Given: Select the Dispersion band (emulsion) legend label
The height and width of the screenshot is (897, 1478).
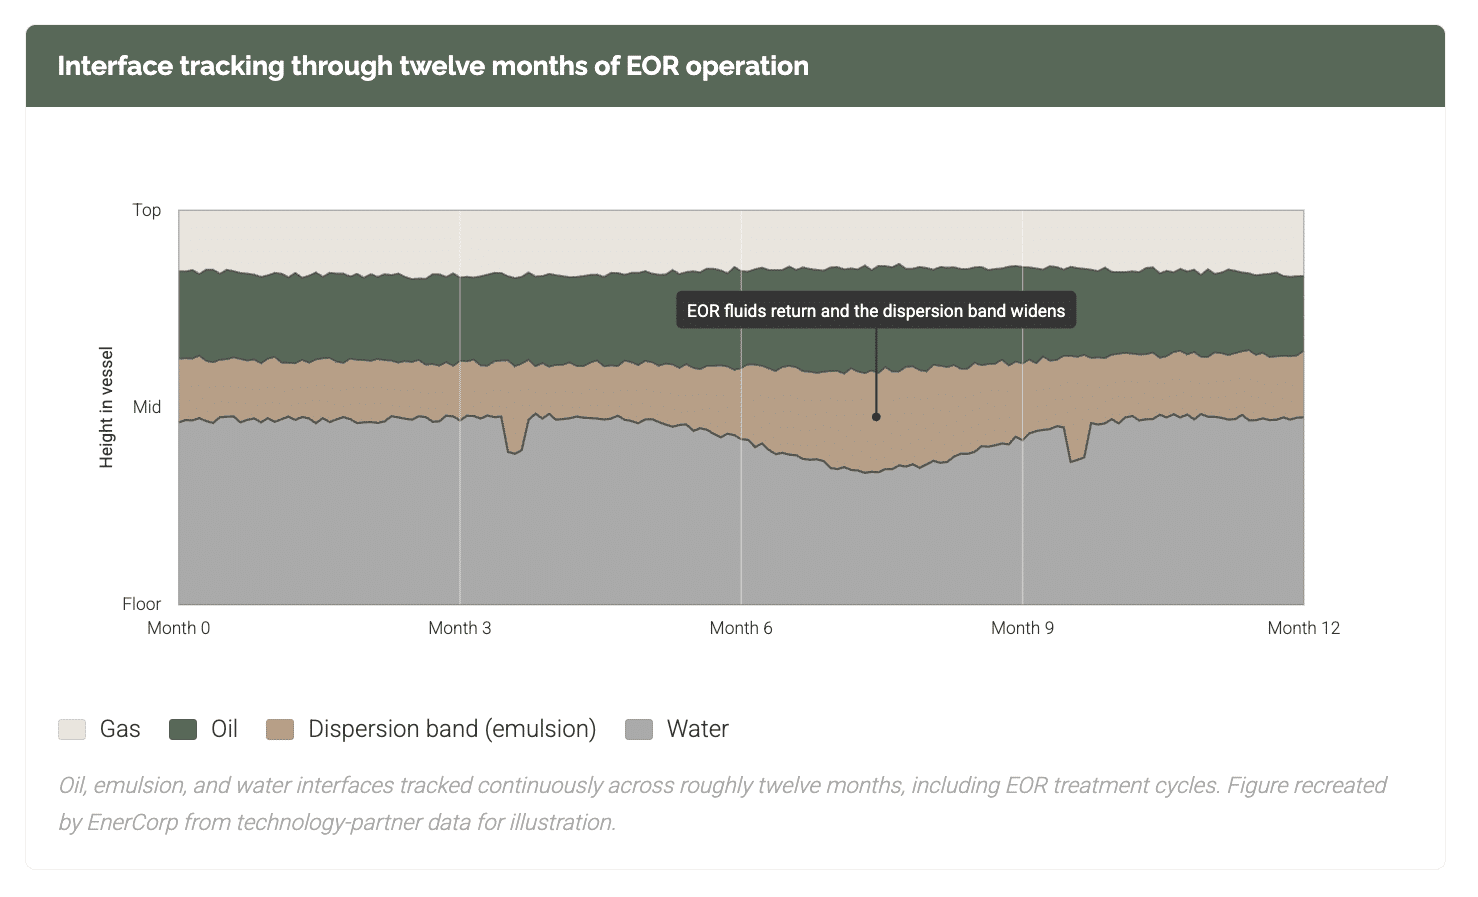Looking at the screenshot, I should click(452, 729).
